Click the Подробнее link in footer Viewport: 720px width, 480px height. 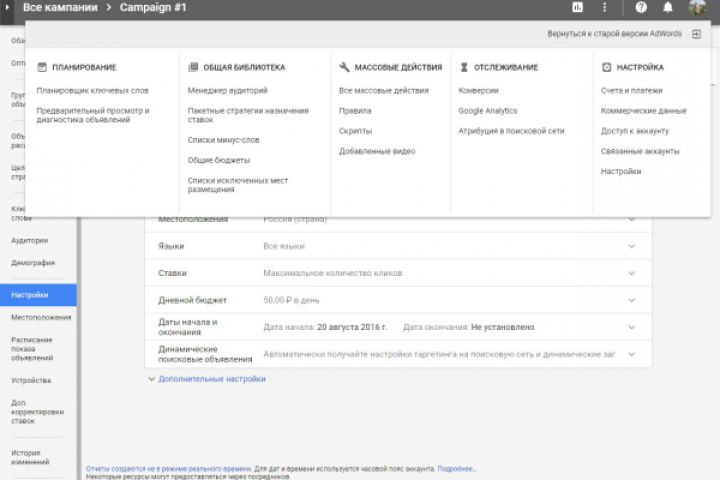455,468
